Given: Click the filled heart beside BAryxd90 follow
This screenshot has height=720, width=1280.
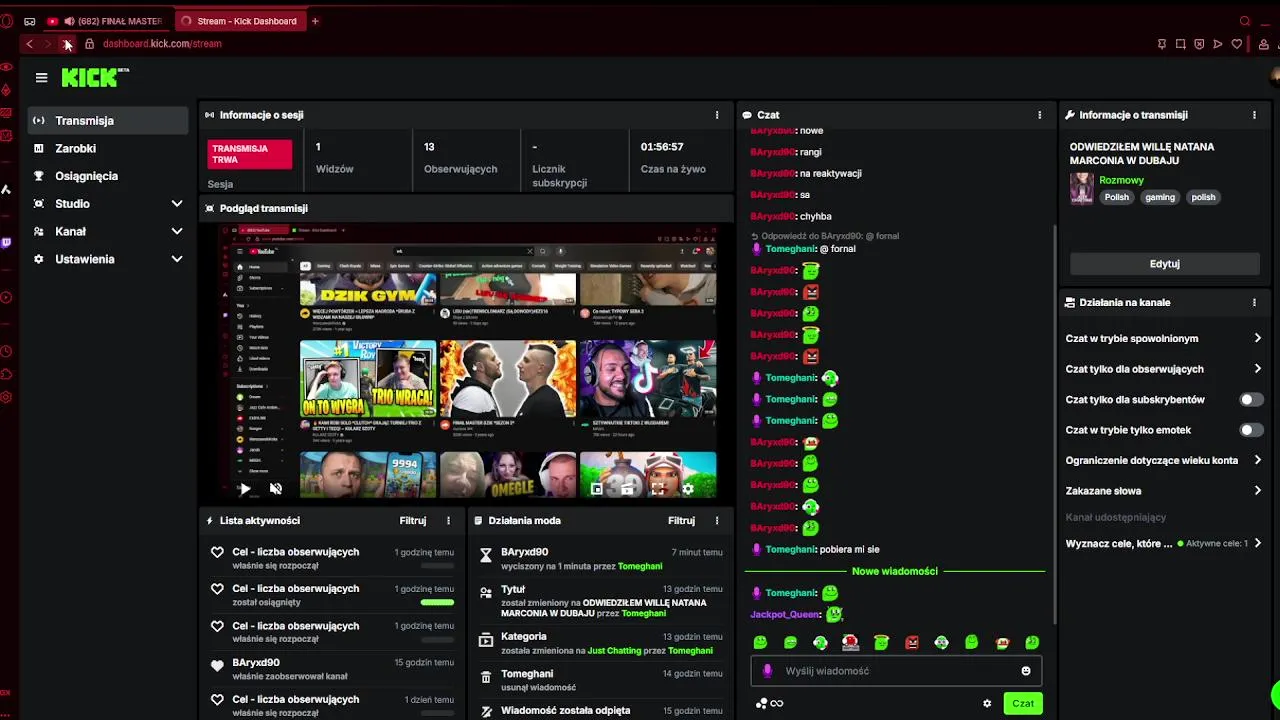Looking at the screenshot, I should click(217, 665).
